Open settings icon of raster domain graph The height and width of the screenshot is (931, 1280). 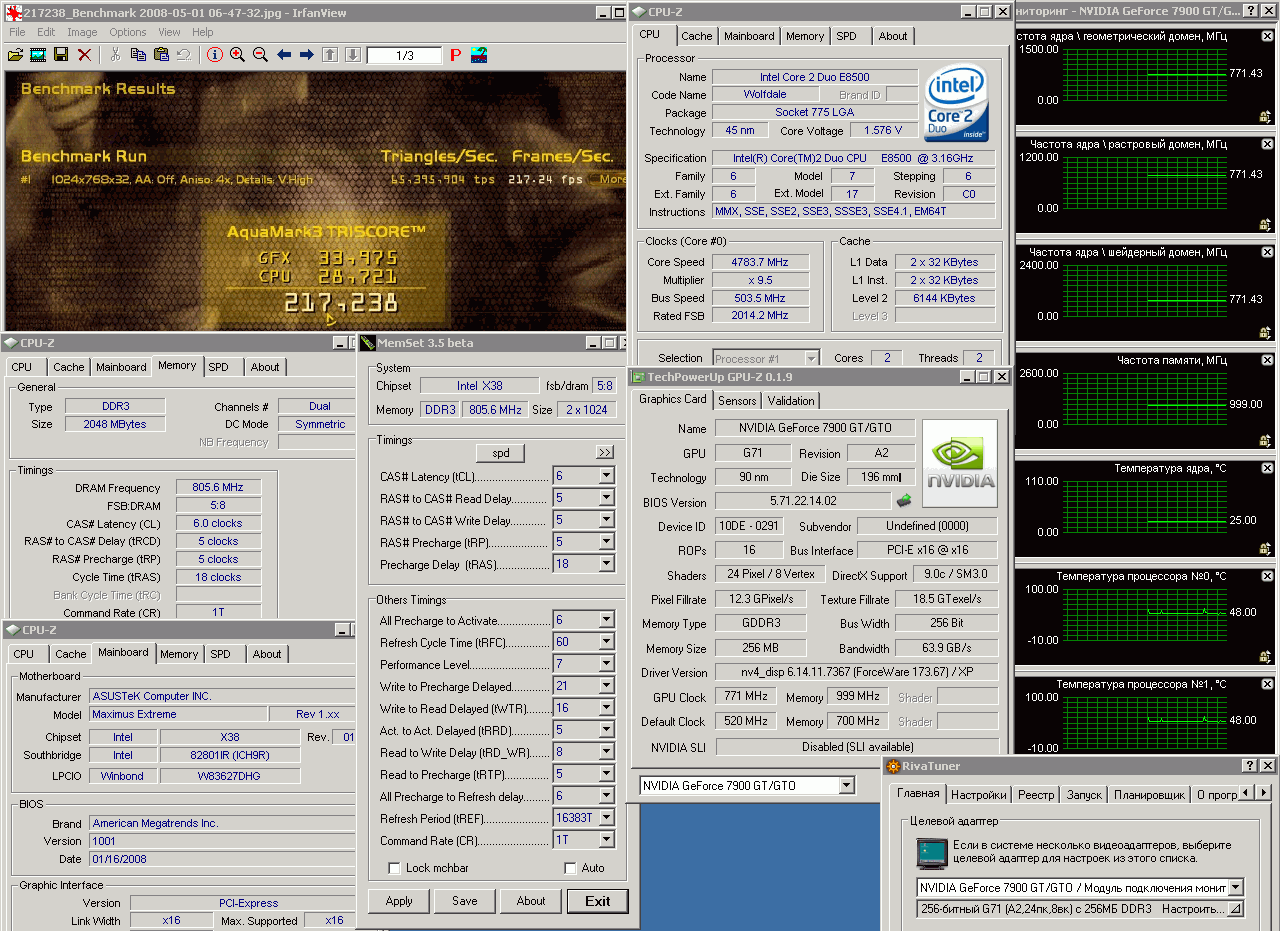coord(1265,224)
